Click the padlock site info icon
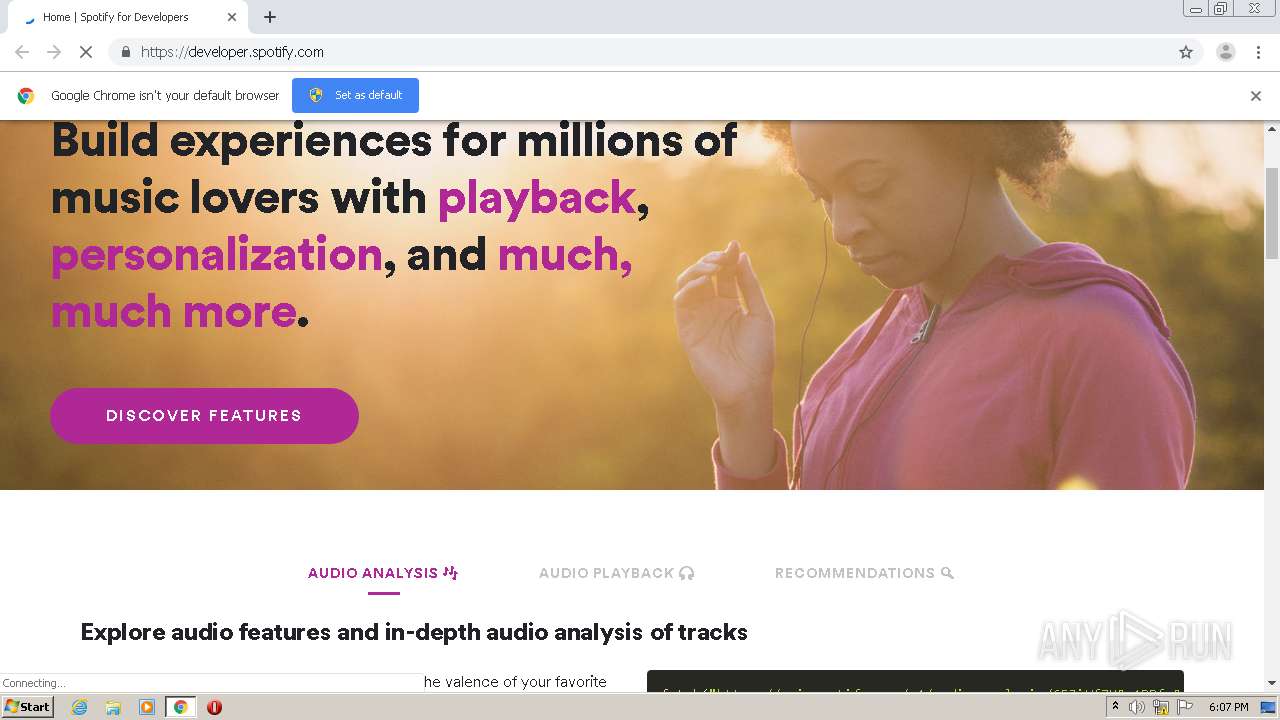The height and width of the screenshot is (720, 1280). (125, 52)
